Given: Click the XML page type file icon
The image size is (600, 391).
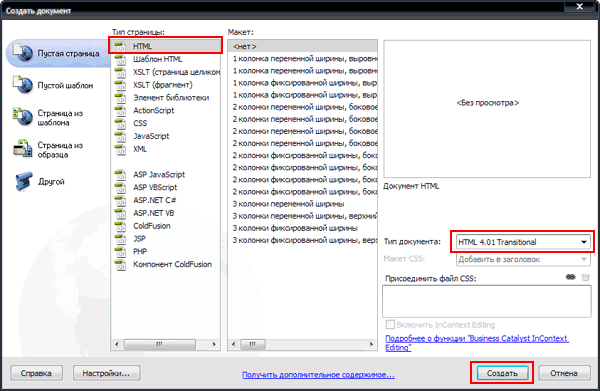Looking at the screenshot, I should 121,149.
